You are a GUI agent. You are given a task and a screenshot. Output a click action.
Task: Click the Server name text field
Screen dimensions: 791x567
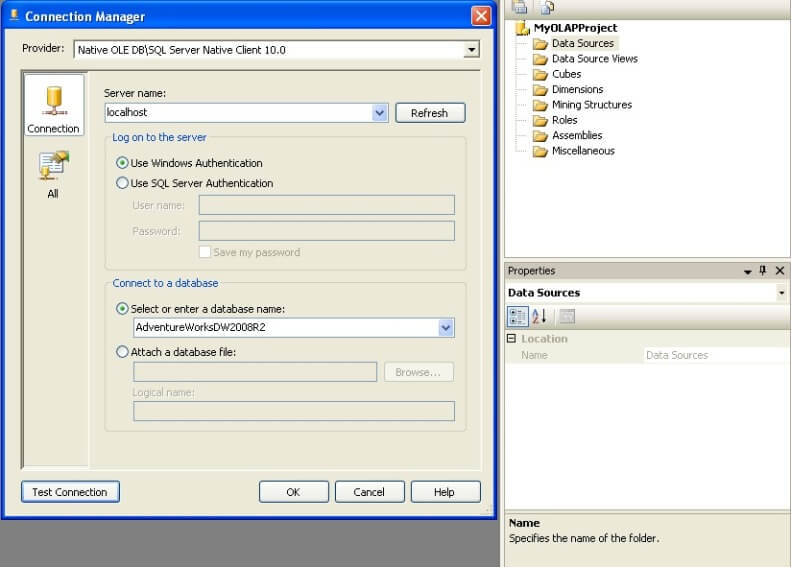coord(239,113)
